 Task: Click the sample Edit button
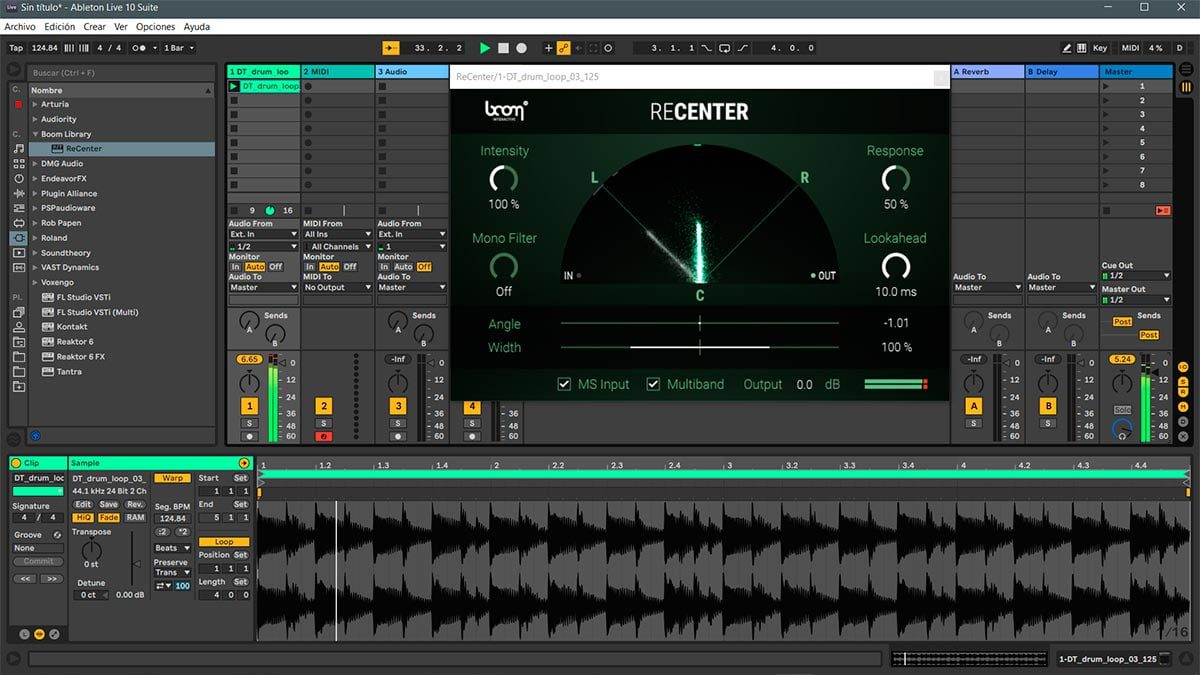(x=83, y=505)
